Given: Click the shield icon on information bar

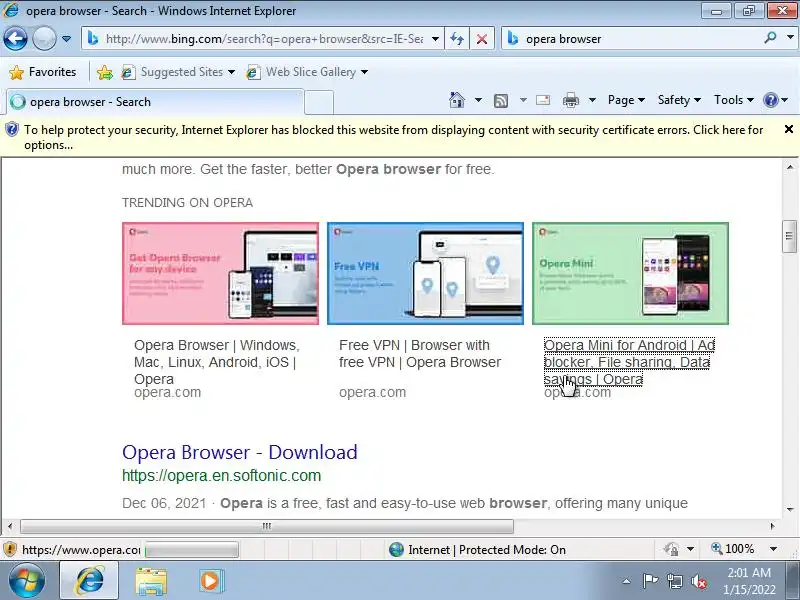Looking at the screenshot, I should 11,130.
